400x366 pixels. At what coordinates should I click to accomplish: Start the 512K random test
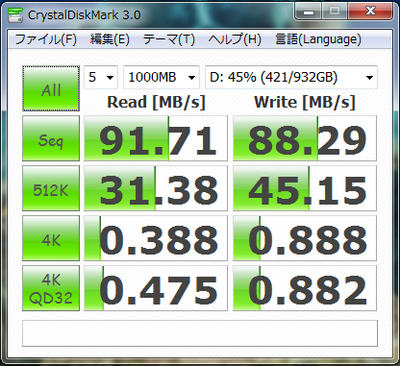click(51, 188)
